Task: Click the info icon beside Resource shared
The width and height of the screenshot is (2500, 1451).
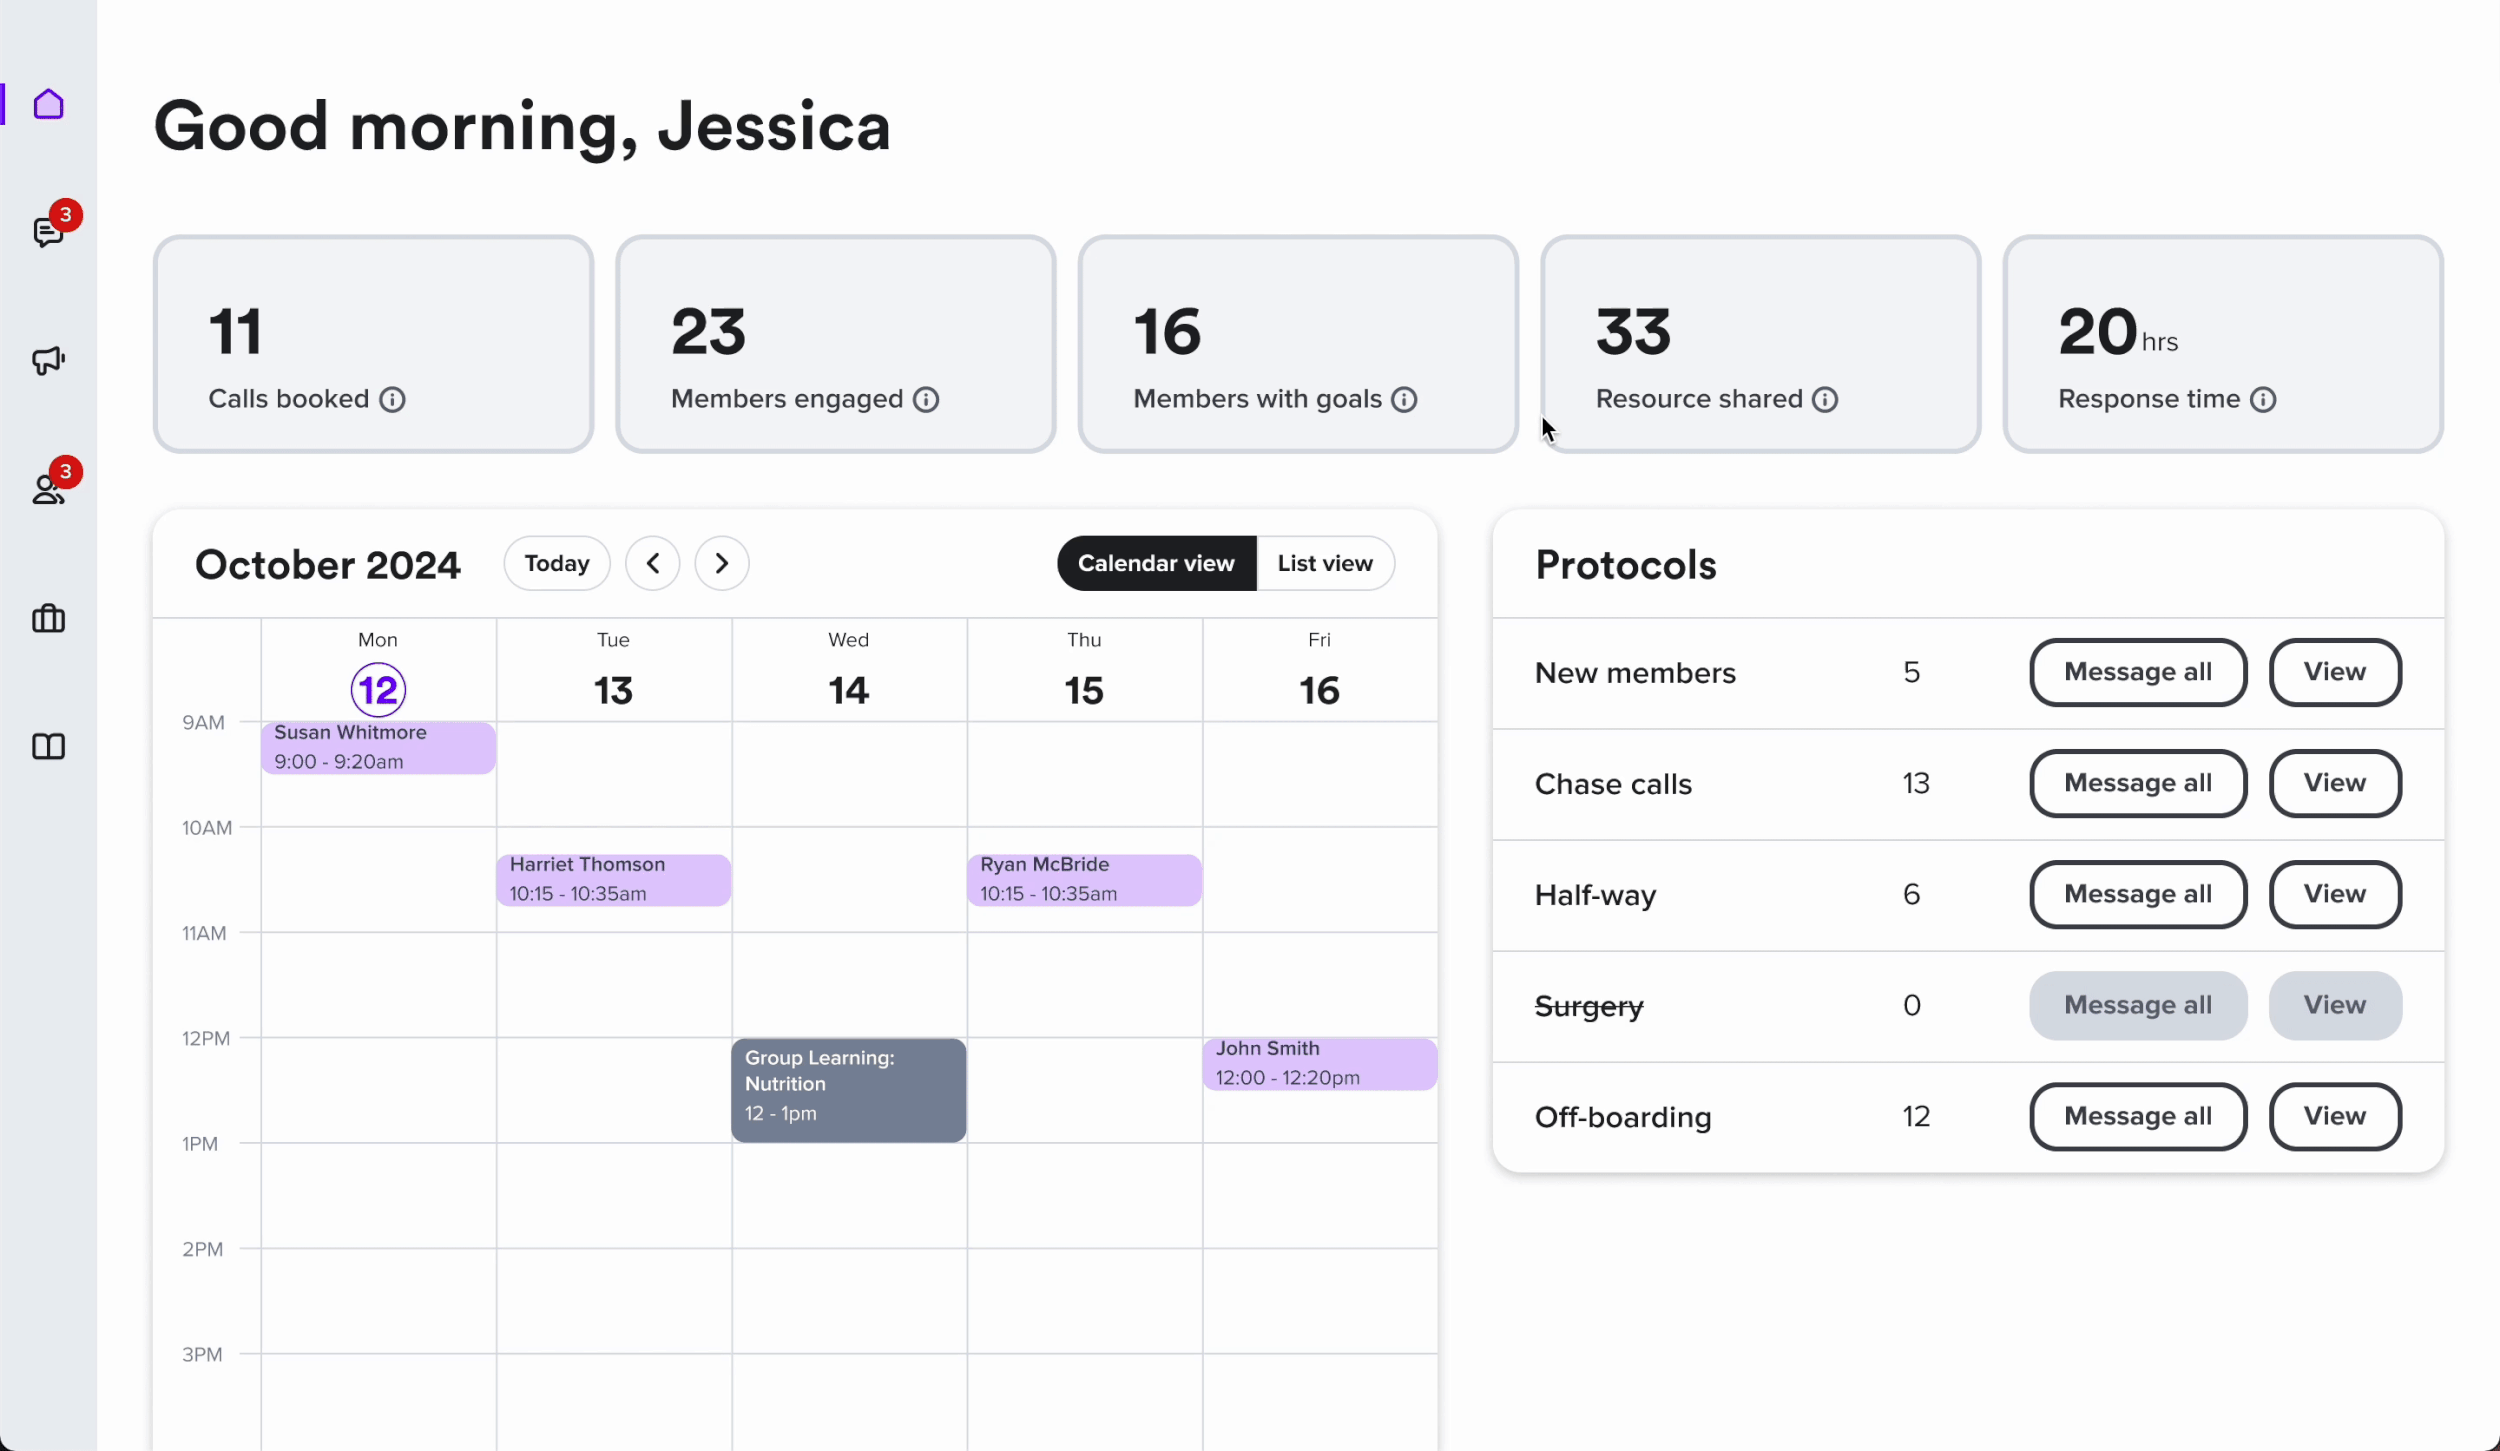Action: pos(1825,400)
